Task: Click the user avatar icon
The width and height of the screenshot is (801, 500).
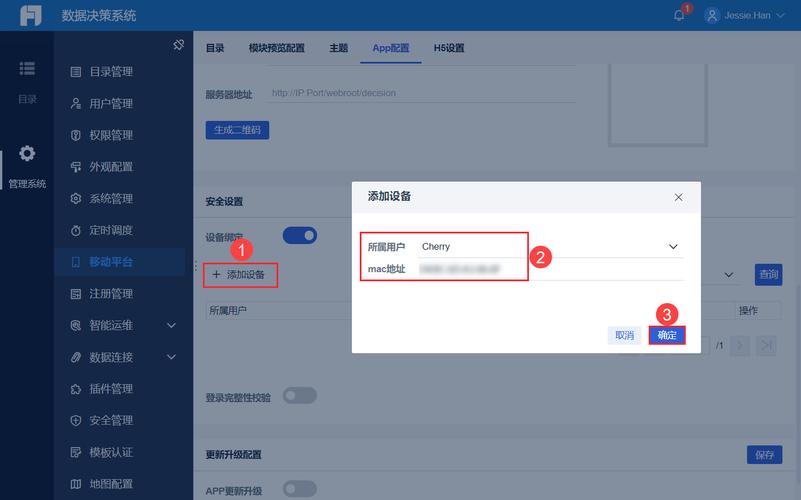Action: click(712, 15)
